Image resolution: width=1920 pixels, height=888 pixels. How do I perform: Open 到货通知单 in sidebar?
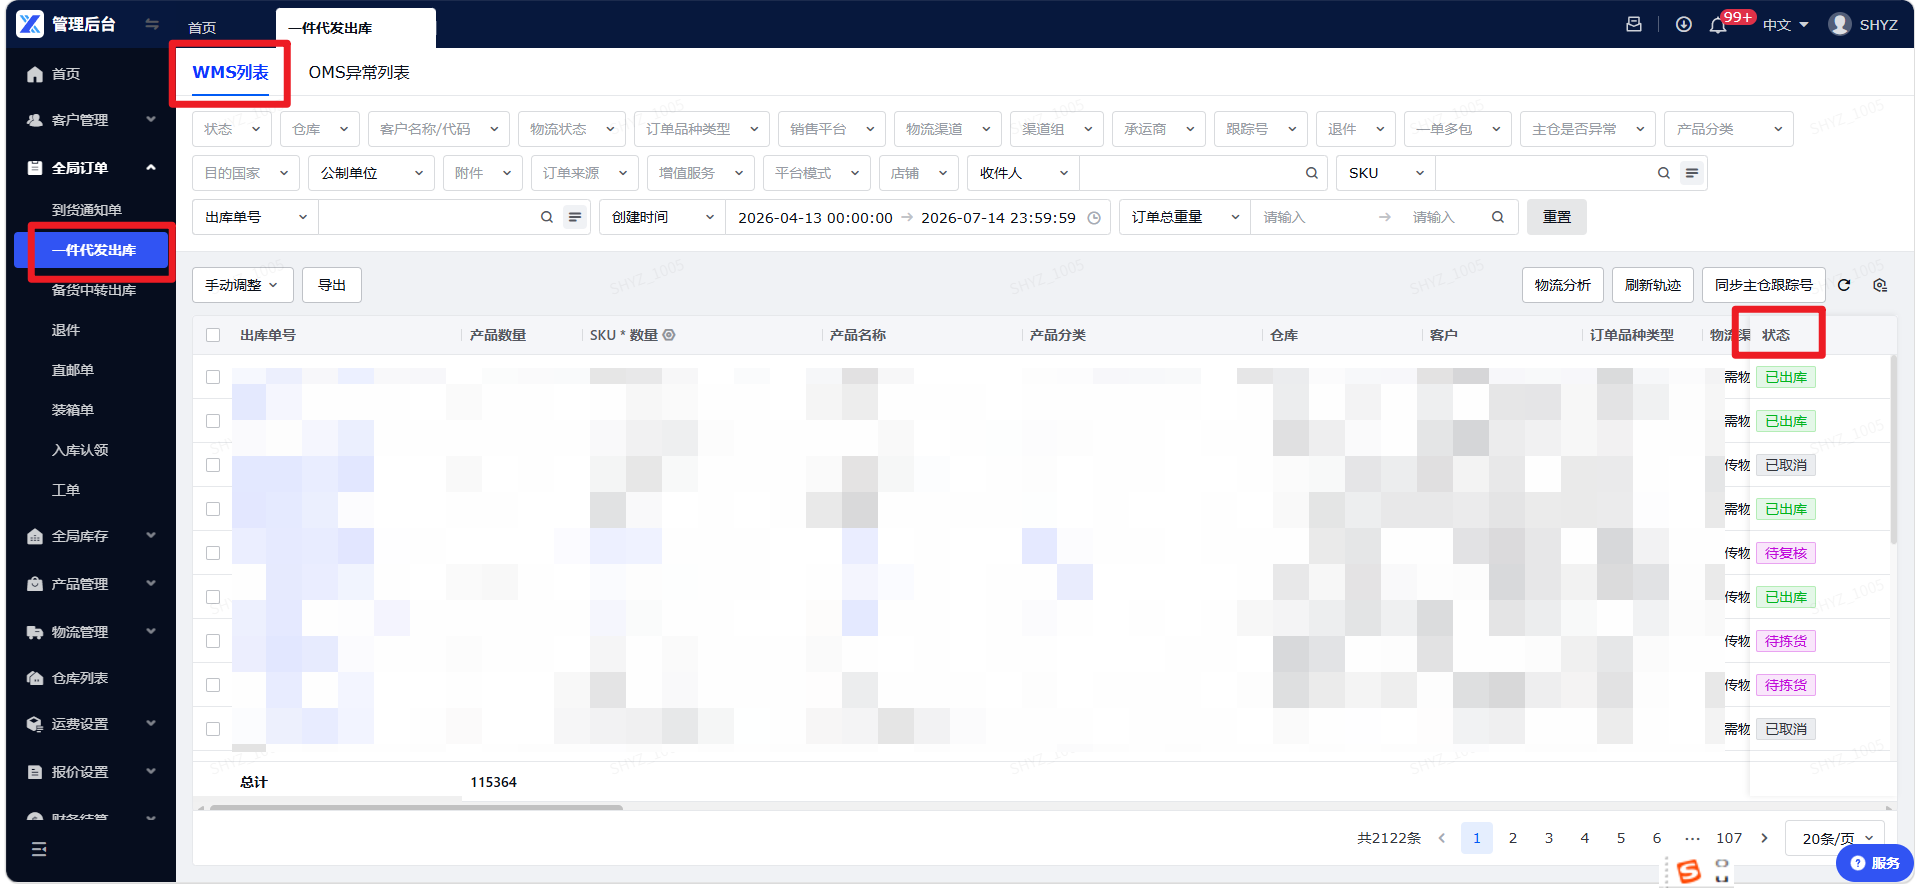[87, 210]
